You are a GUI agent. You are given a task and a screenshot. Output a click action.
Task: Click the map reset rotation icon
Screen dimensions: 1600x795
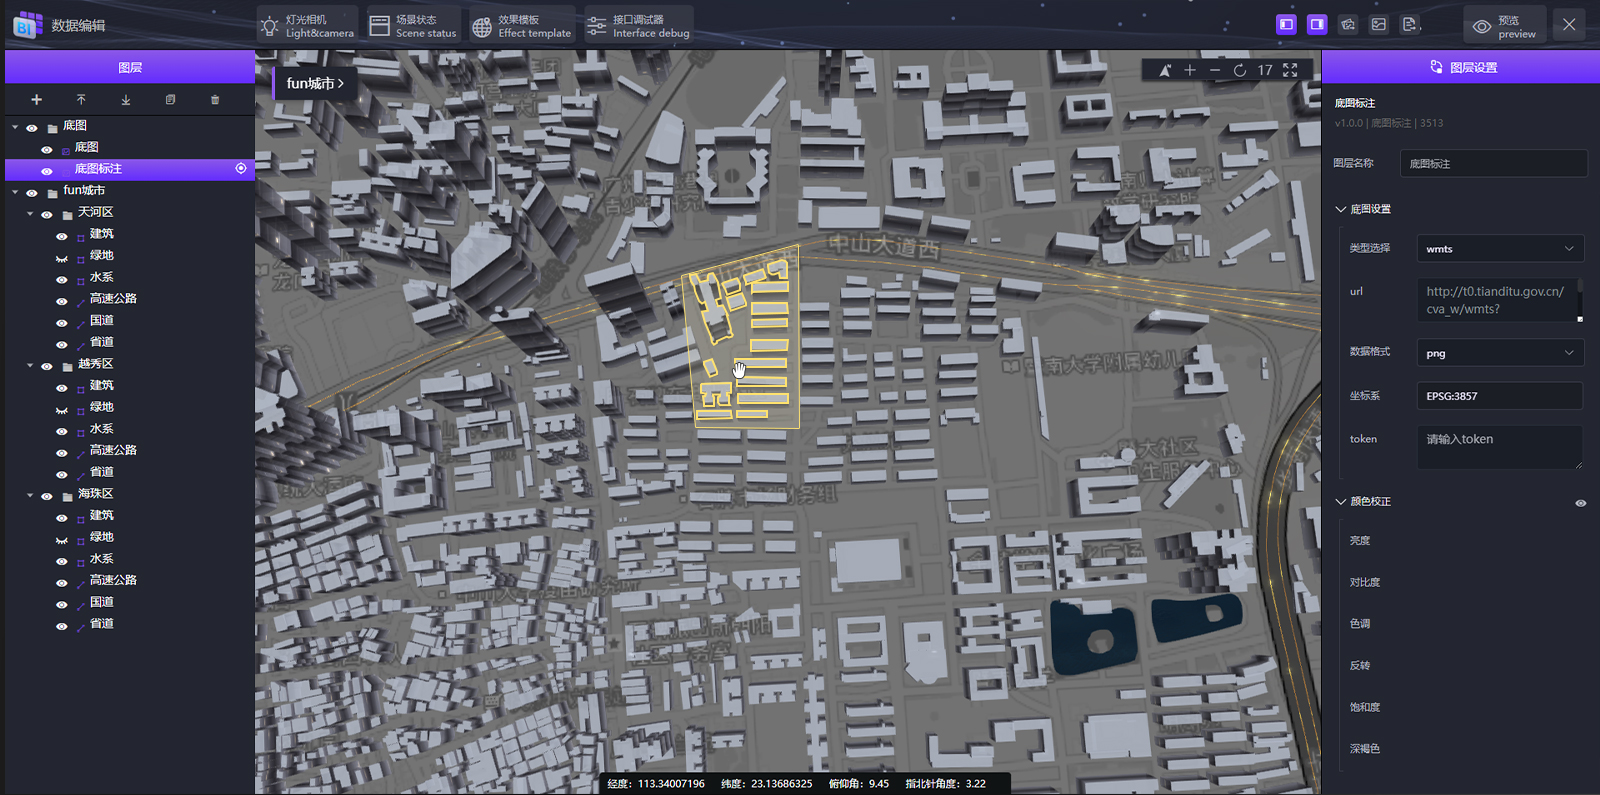1239,70
